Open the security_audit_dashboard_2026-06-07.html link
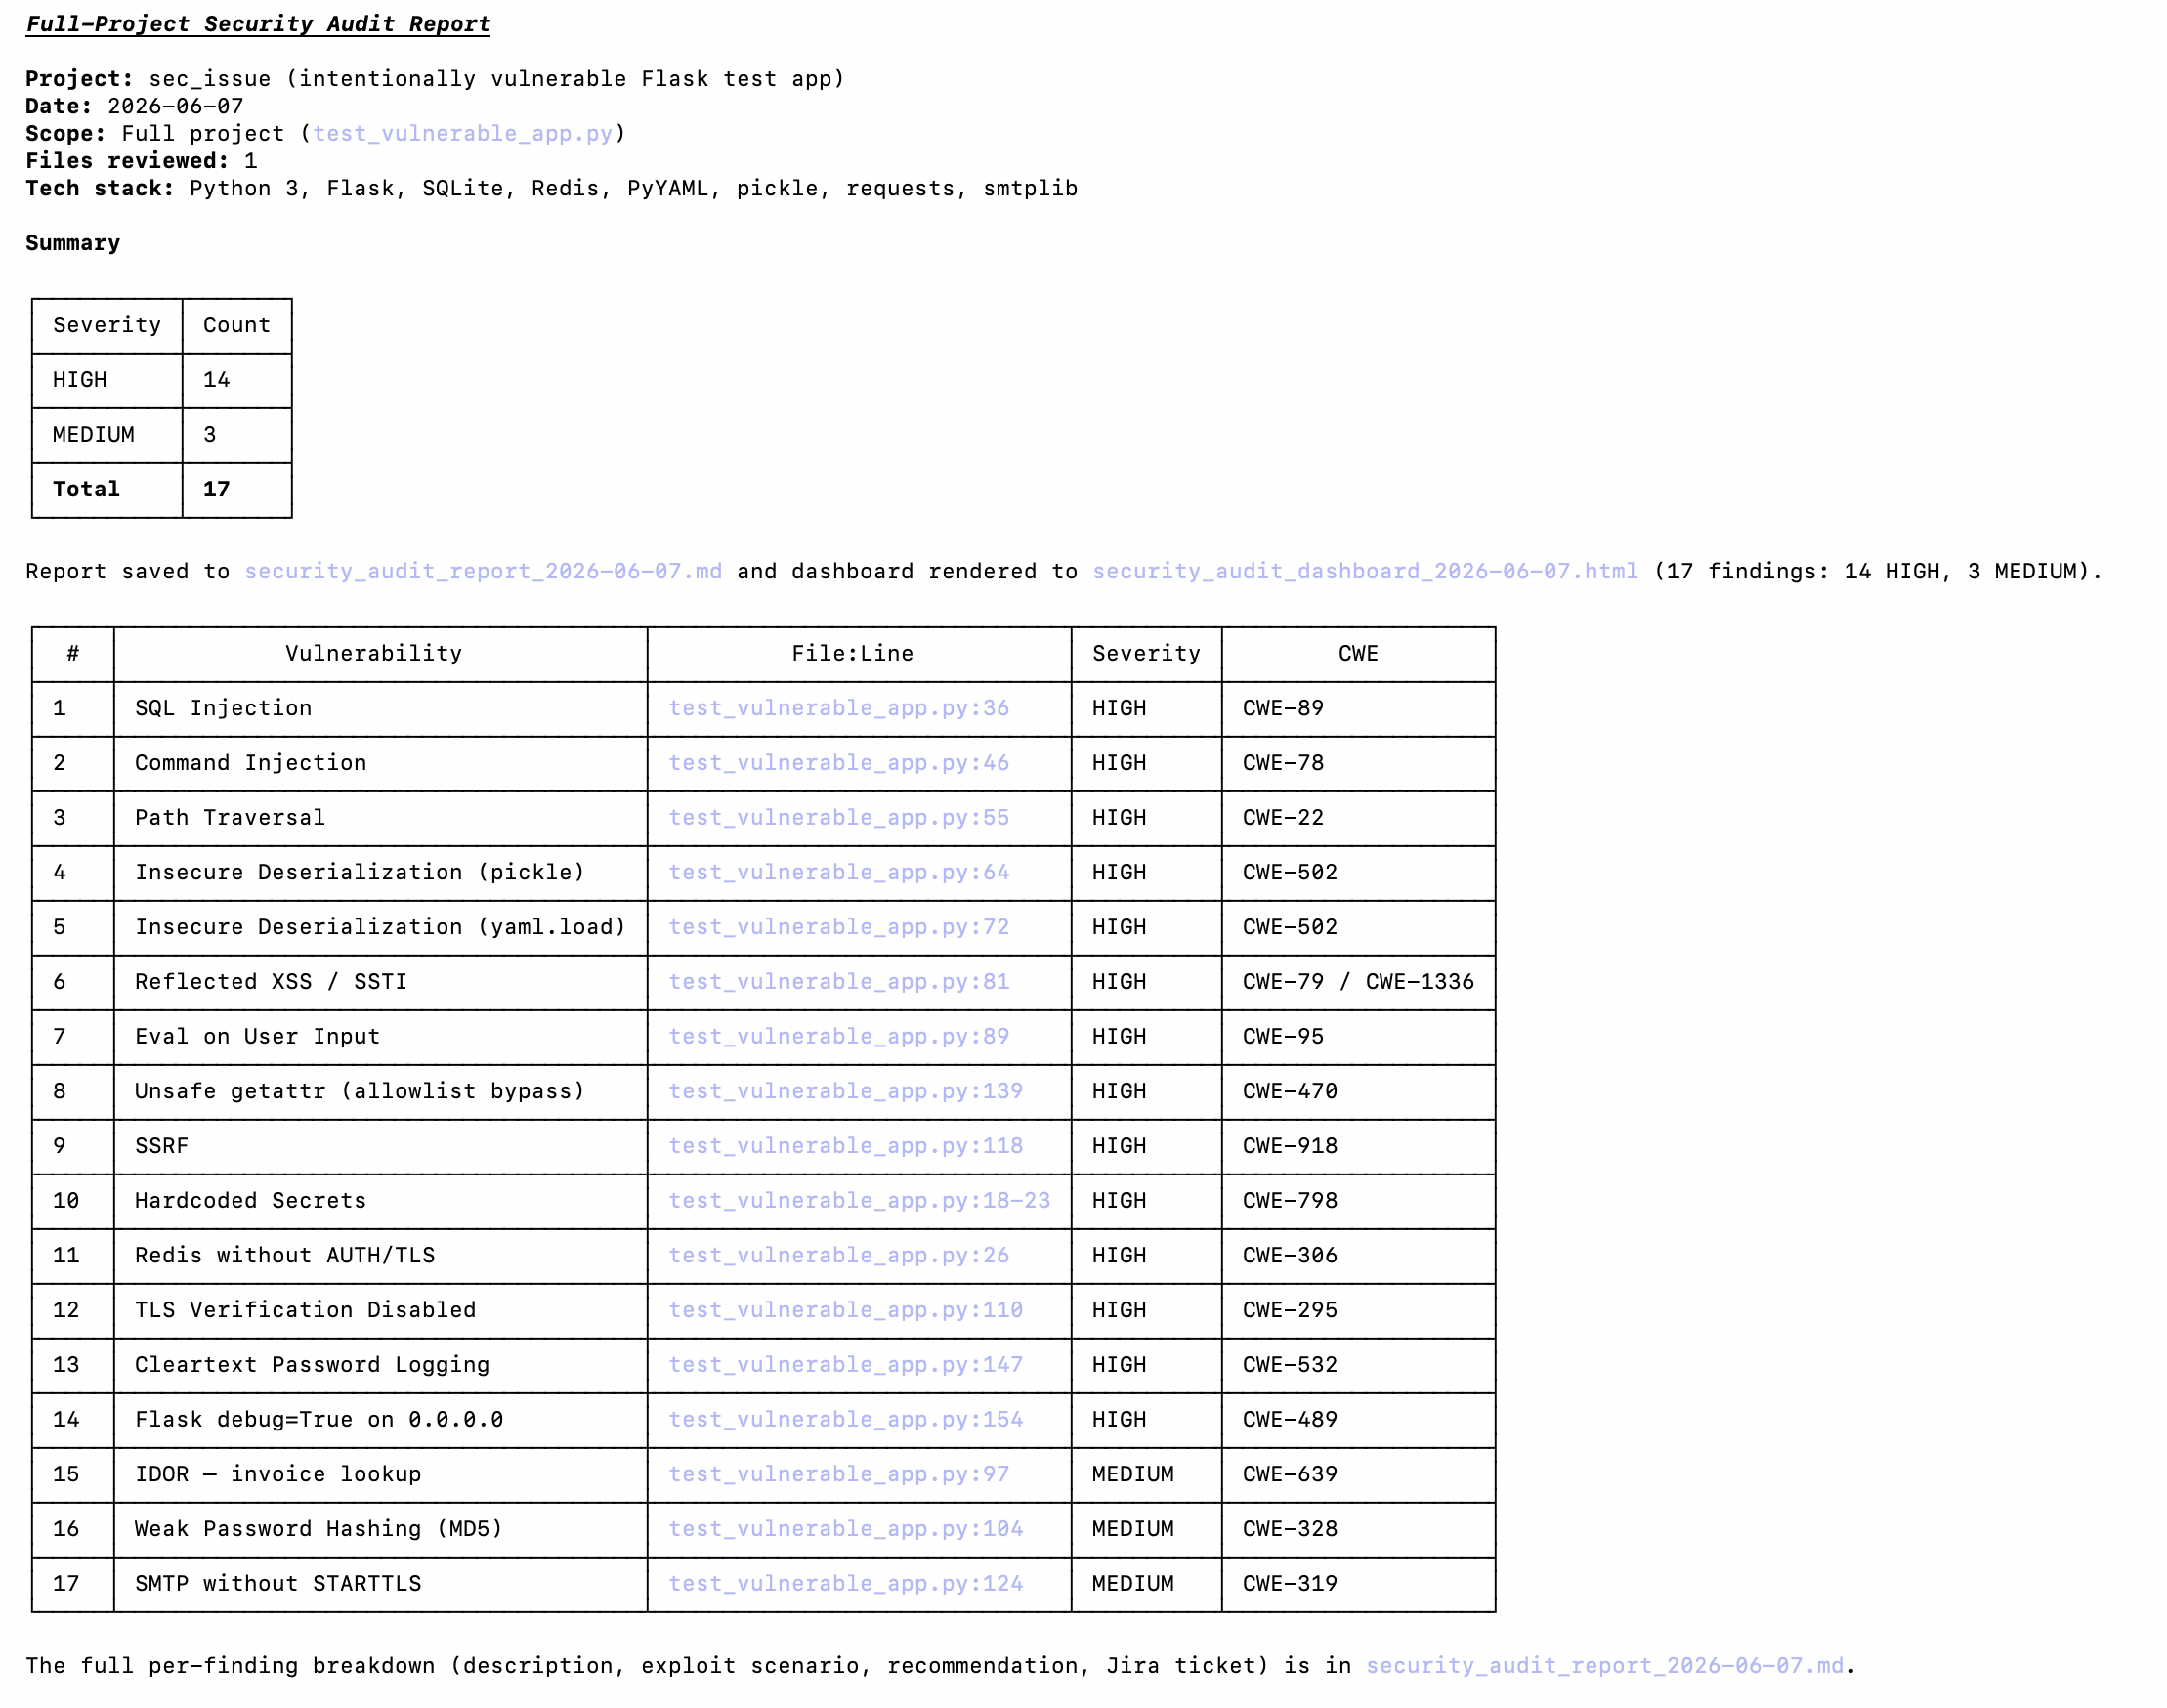 [1364, 571]
